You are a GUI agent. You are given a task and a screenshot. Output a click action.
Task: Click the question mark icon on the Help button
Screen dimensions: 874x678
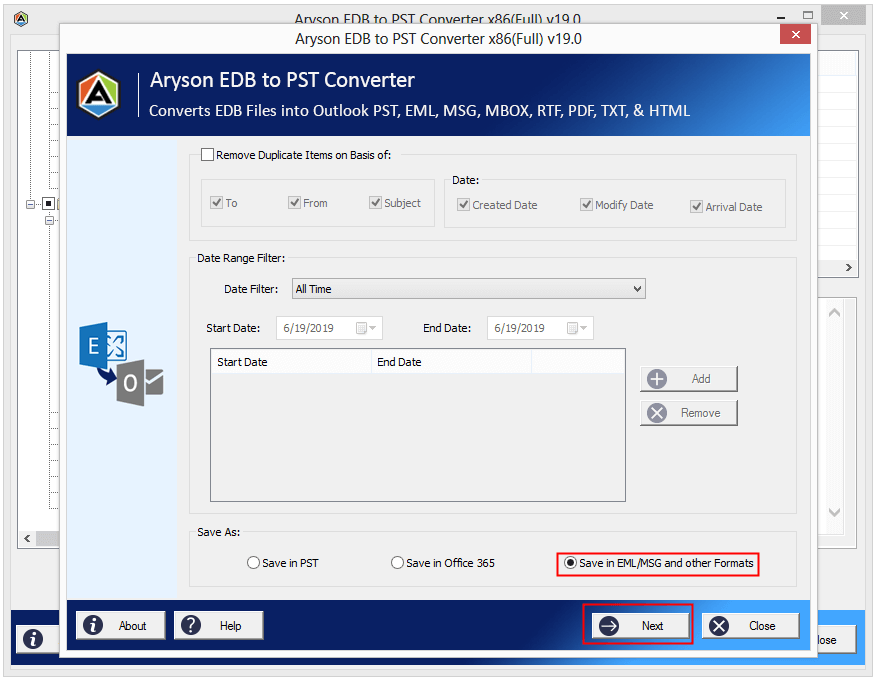click(191, 626)
